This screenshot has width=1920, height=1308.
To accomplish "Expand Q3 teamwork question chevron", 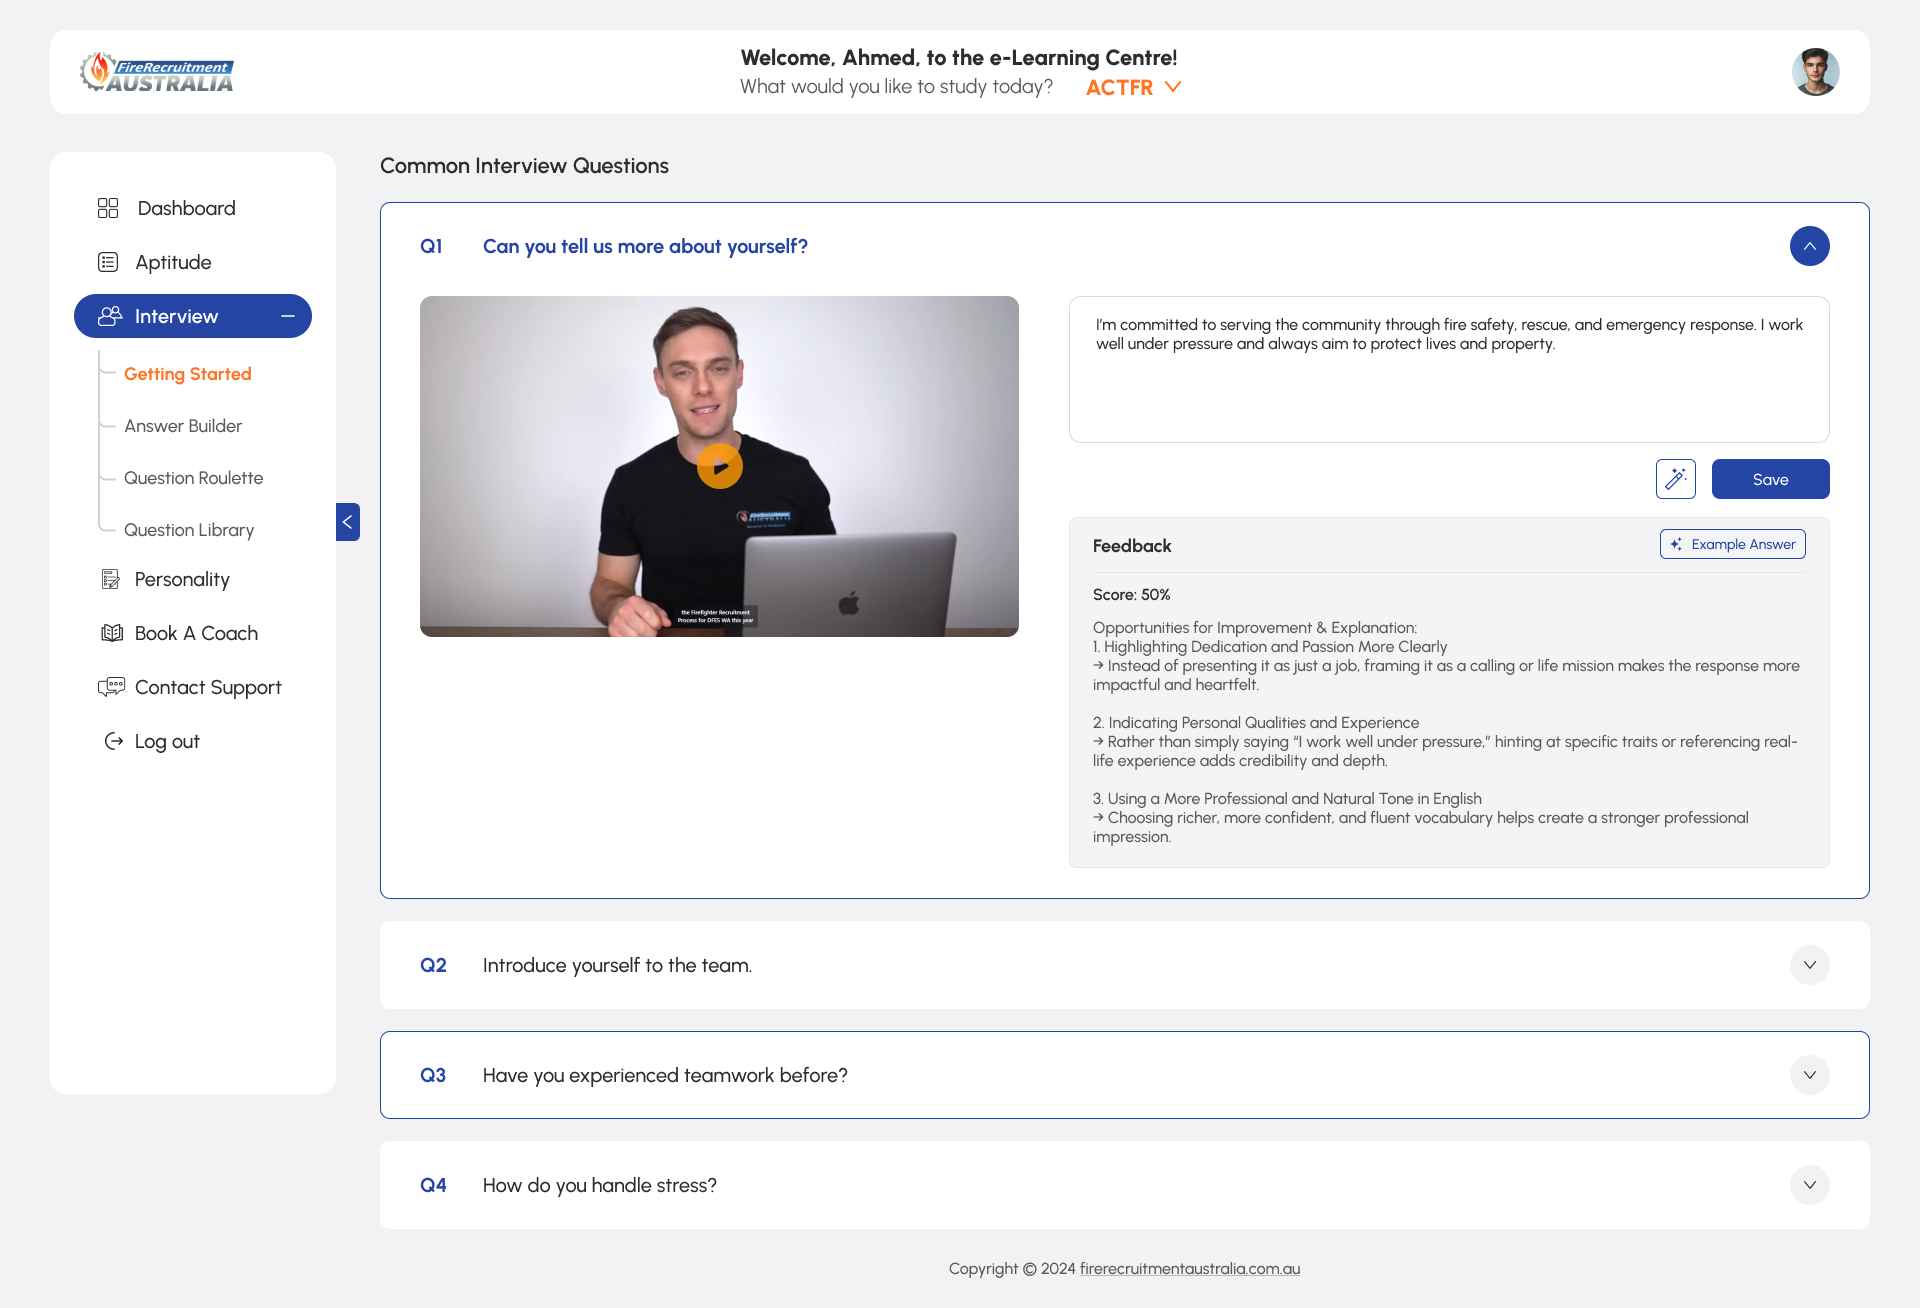I will (1810, 1075).
